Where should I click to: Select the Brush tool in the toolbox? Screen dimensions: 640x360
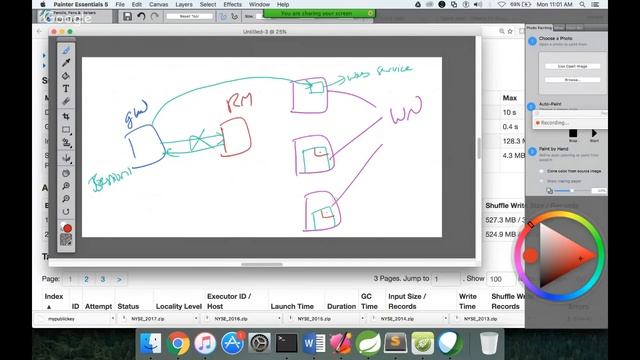click(x=66, y=51)
